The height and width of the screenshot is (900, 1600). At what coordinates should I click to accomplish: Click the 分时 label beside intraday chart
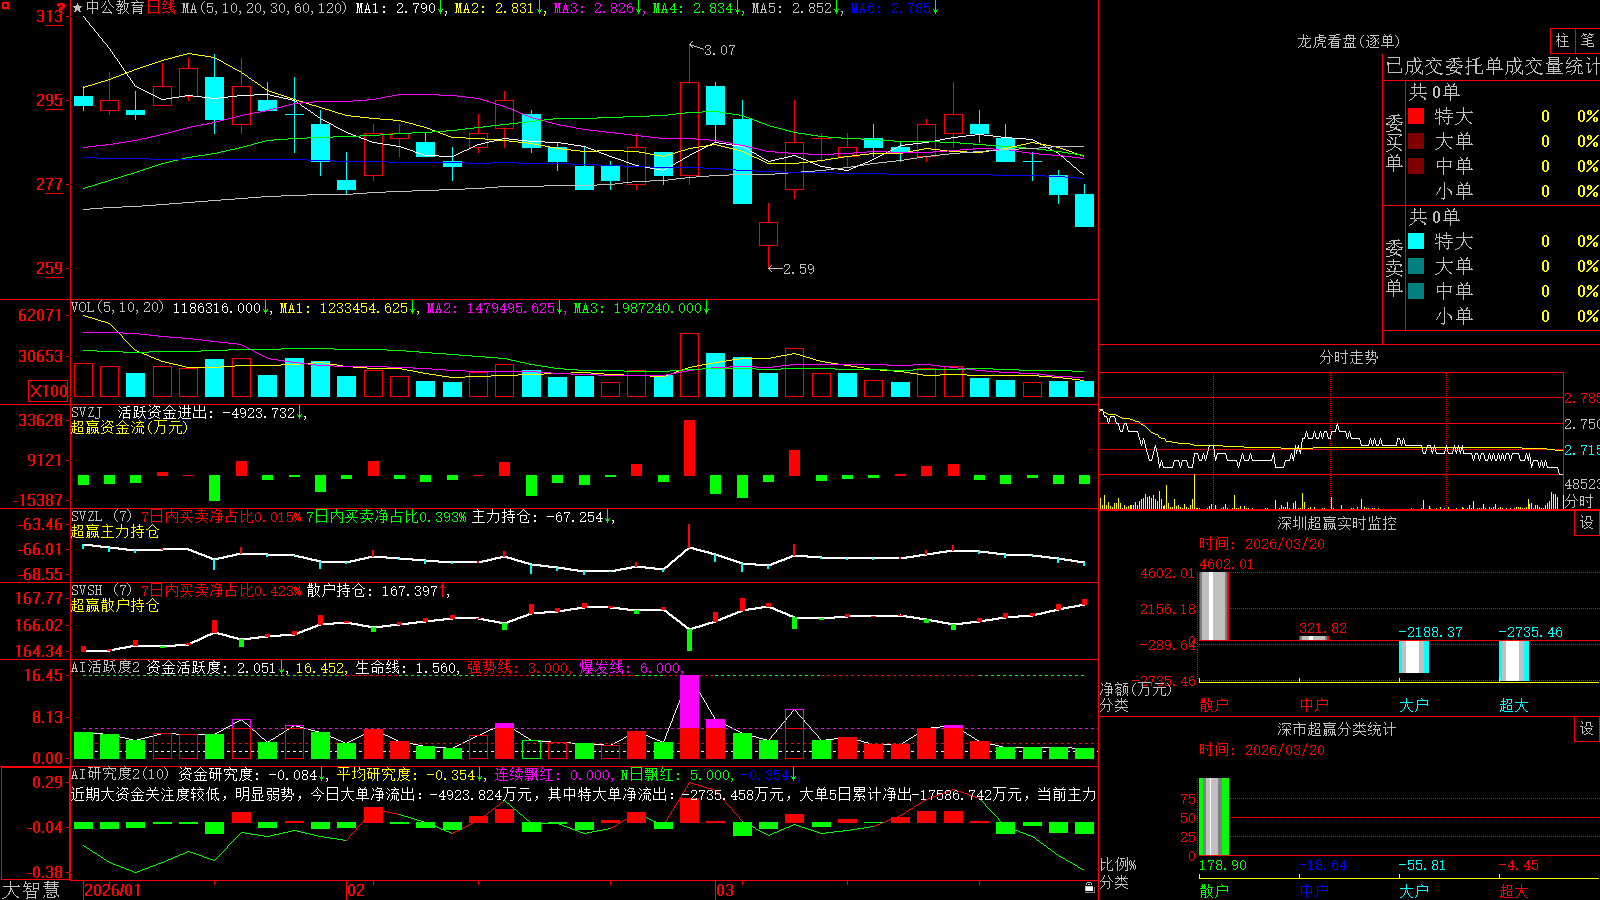(x=1578, y=501)
